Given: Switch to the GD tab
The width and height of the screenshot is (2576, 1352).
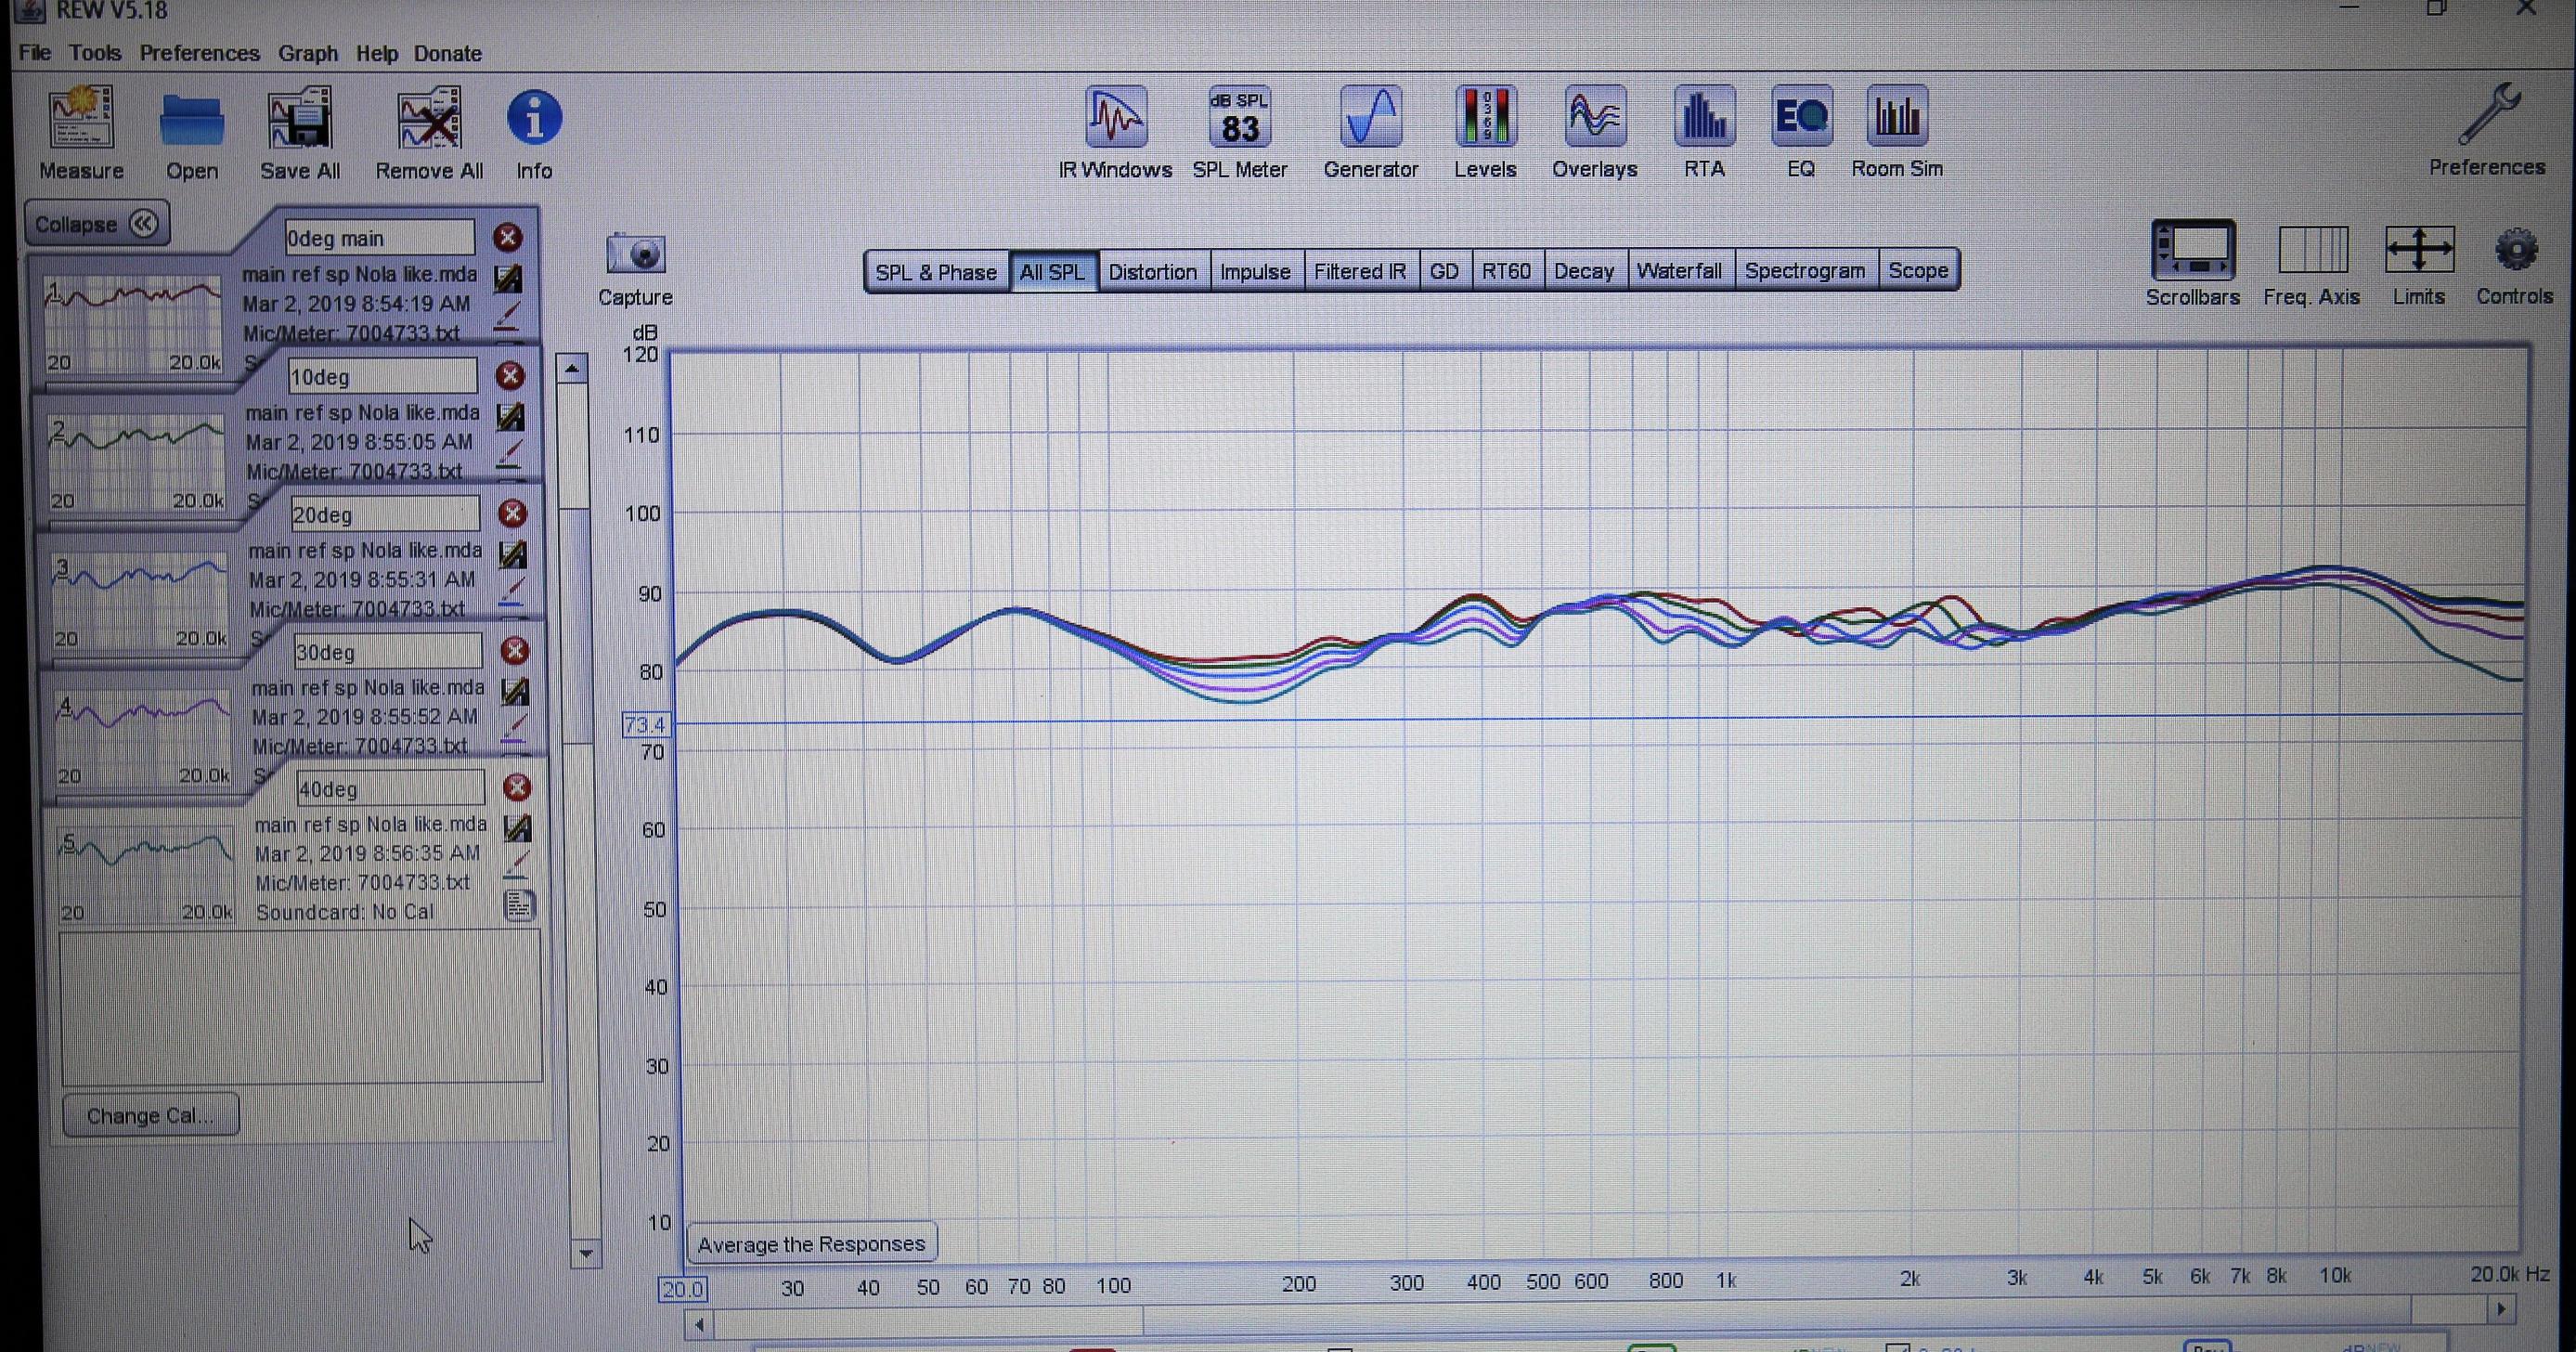Looking at the screenshot, I should pyautogui.click(x=1444, y=271).
